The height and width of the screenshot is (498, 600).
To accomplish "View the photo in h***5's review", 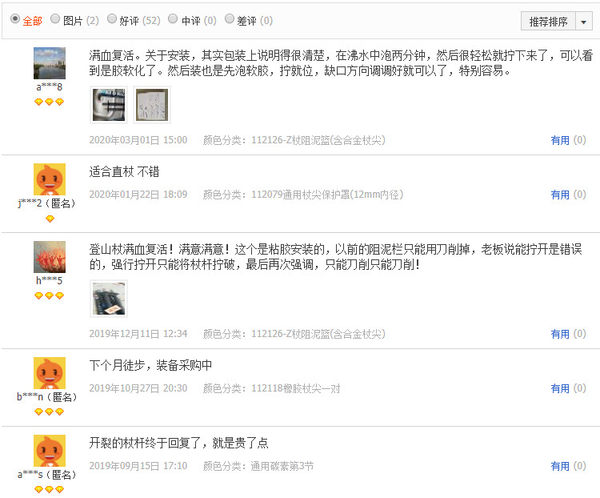I will point(109,299).
